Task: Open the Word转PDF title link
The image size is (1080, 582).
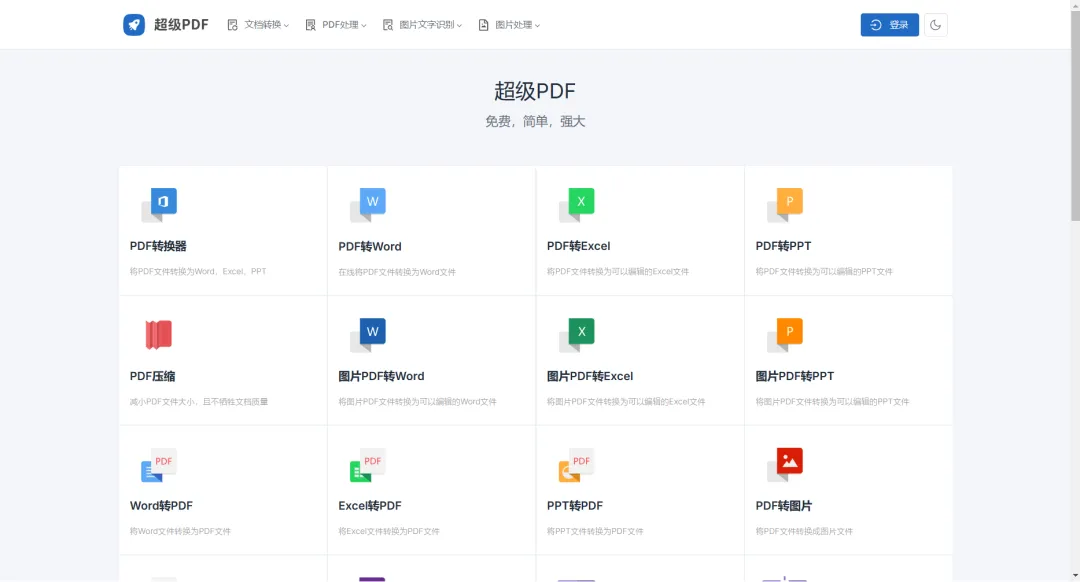Action: coord(161,506)
